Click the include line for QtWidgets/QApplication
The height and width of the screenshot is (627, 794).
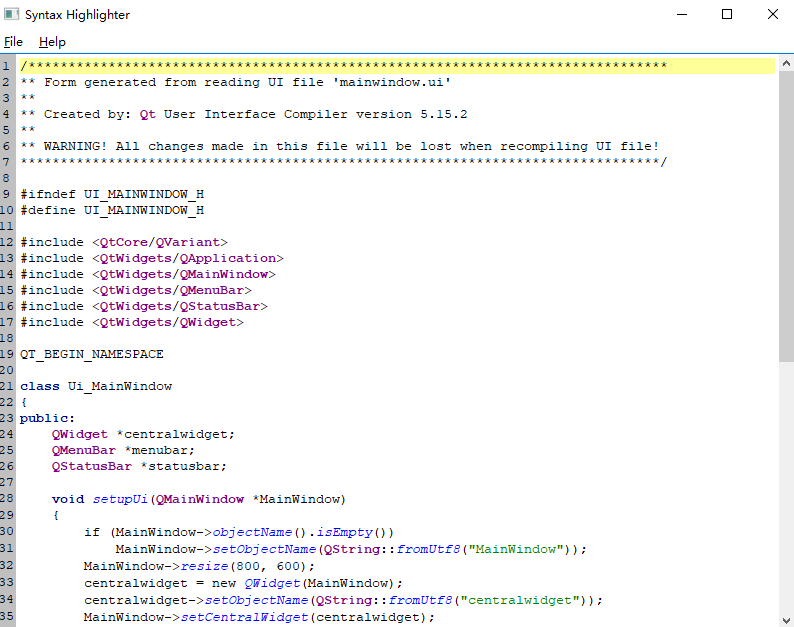point(152,258)
